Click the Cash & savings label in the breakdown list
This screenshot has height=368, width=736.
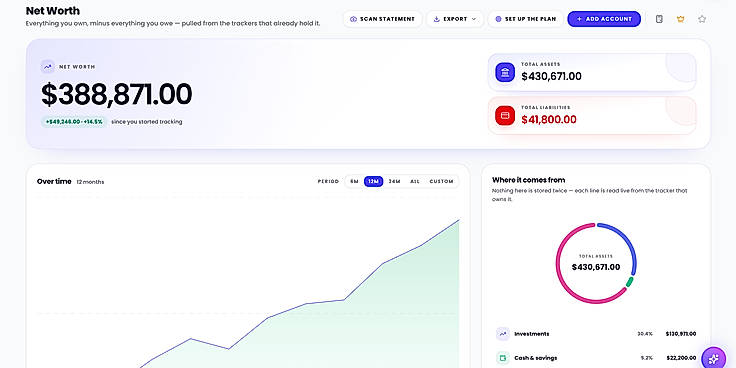click(536, 358)
